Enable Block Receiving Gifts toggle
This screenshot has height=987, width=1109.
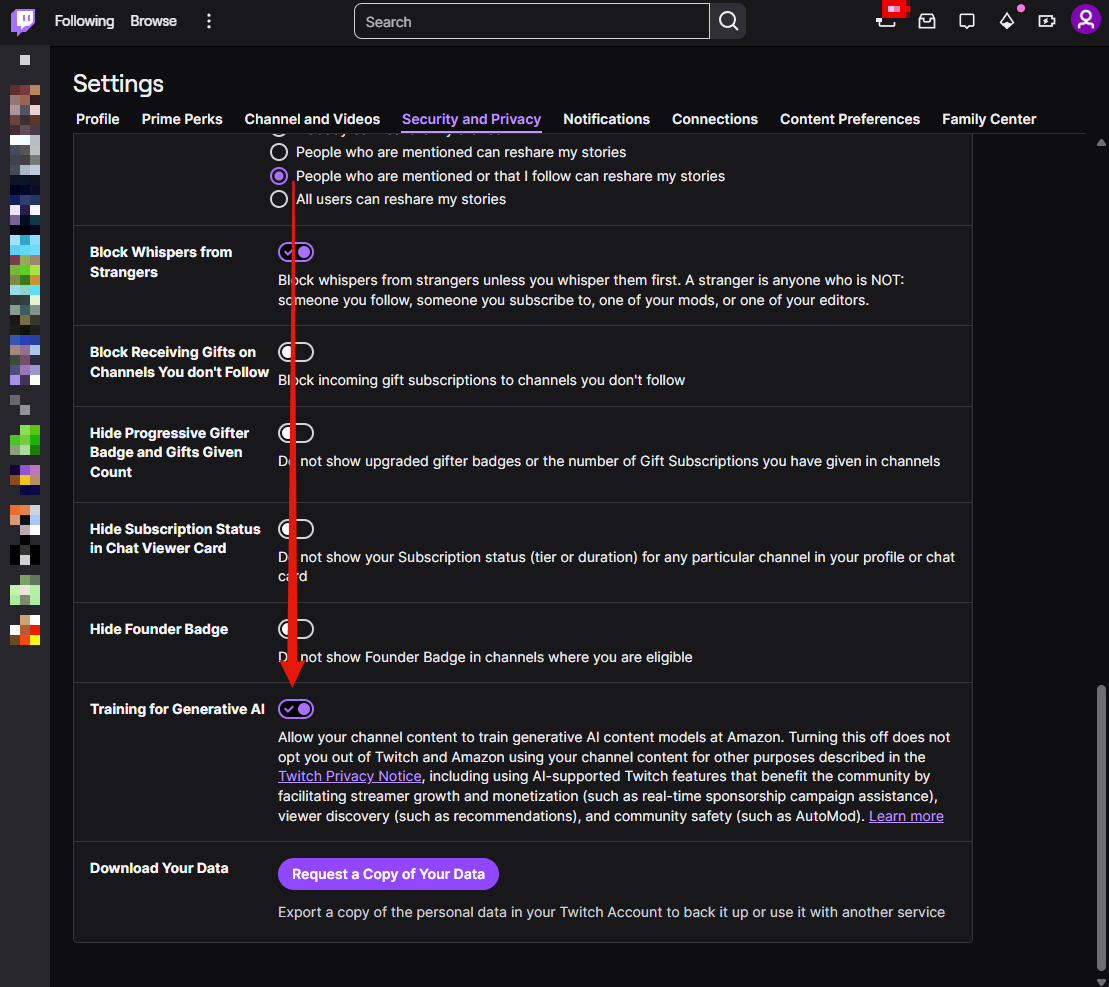pos(296,351)
